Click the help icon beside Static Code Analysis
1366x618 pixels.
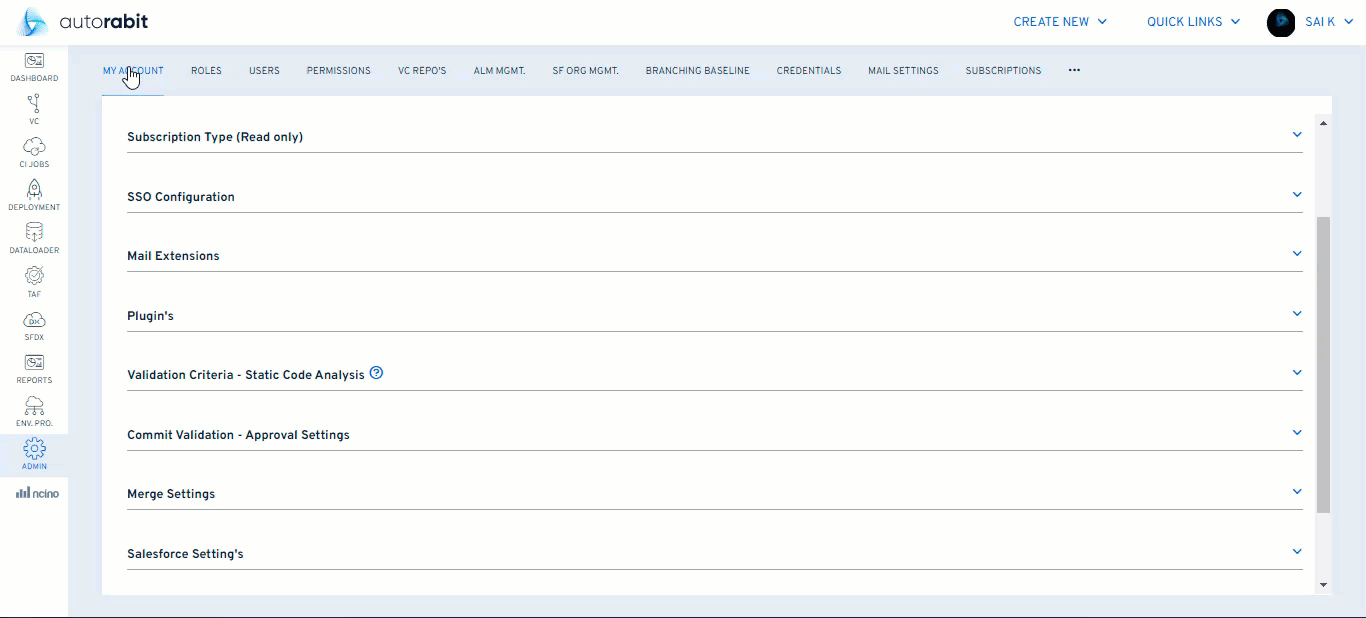click(x=376, y=373)
